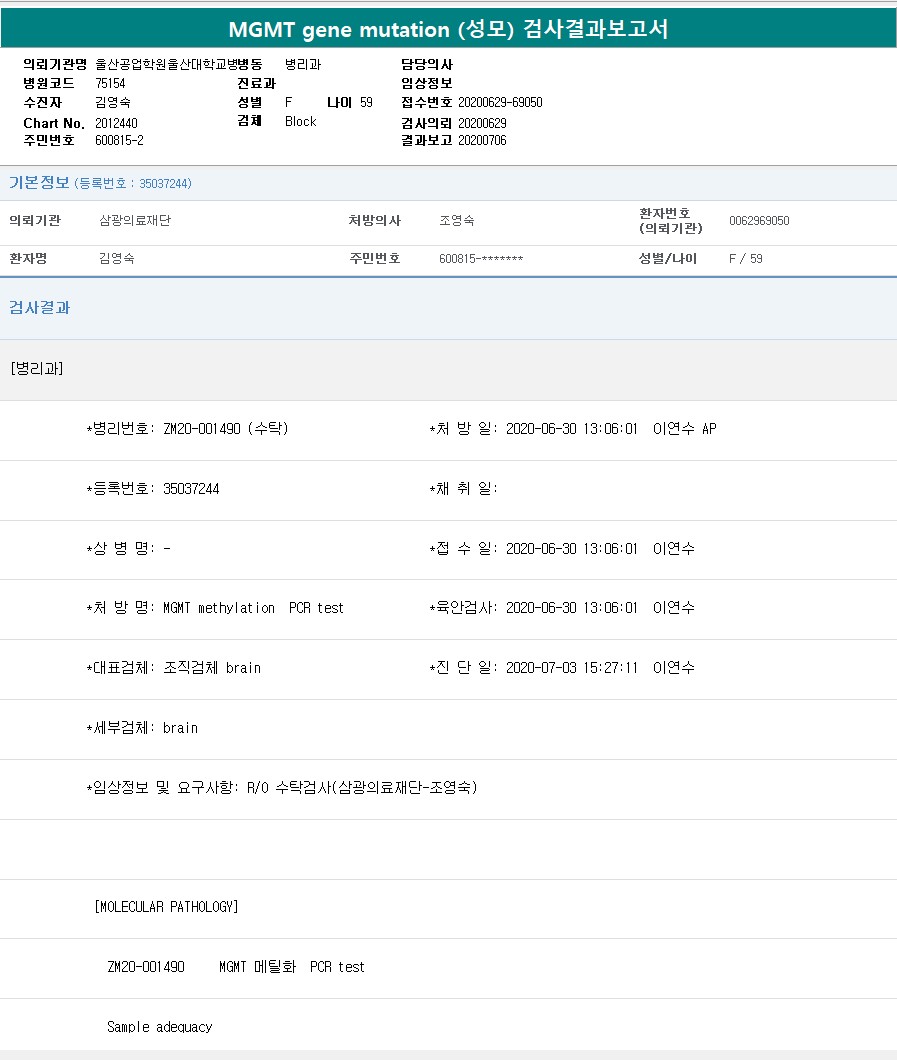
Task: Click the Sample adequacy row
Action: pyautogui.click(x=159, y=1027)
